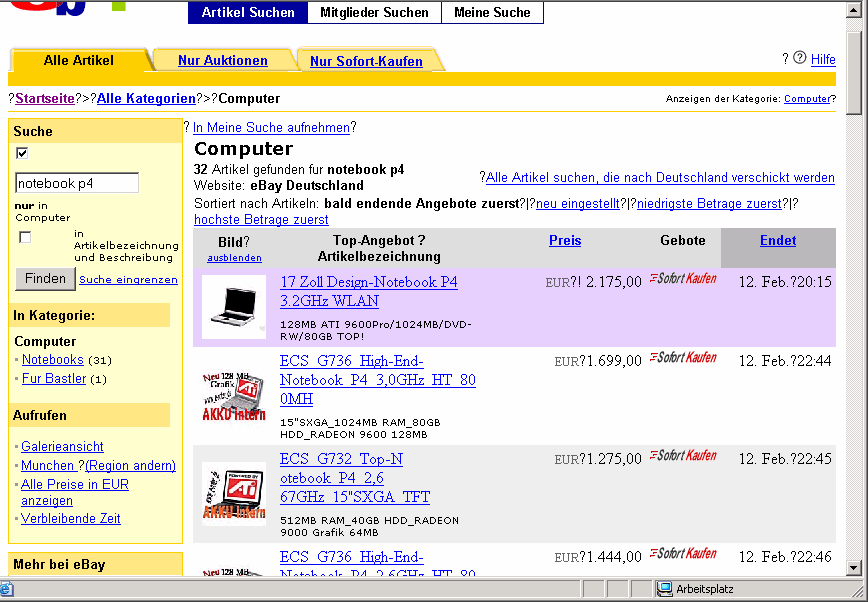
Task: Click the Preis column header
Action: (565, 240)
